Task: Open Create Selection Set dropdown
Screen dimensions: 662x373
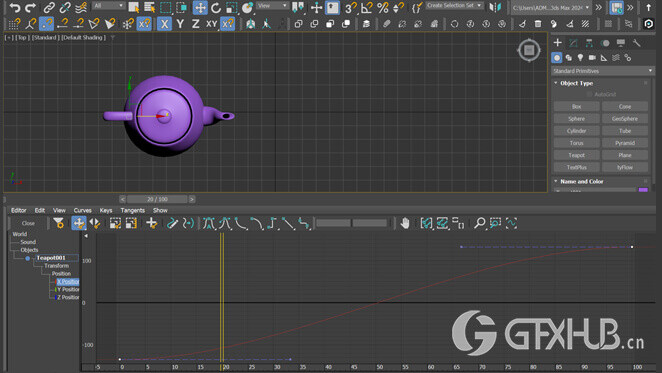Action: (454, 5)
